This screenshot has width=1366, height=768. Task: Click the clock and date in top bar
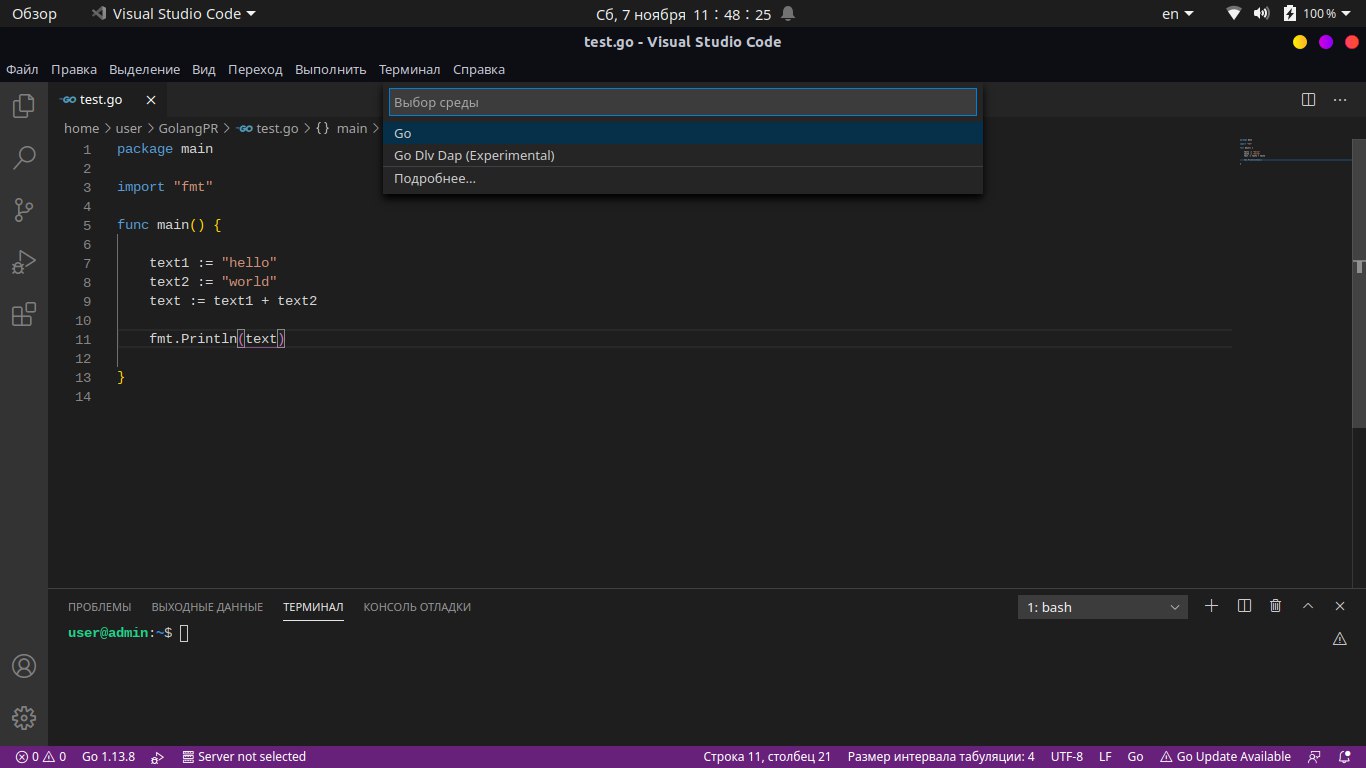pyautogui.click(x=684, y=14)
